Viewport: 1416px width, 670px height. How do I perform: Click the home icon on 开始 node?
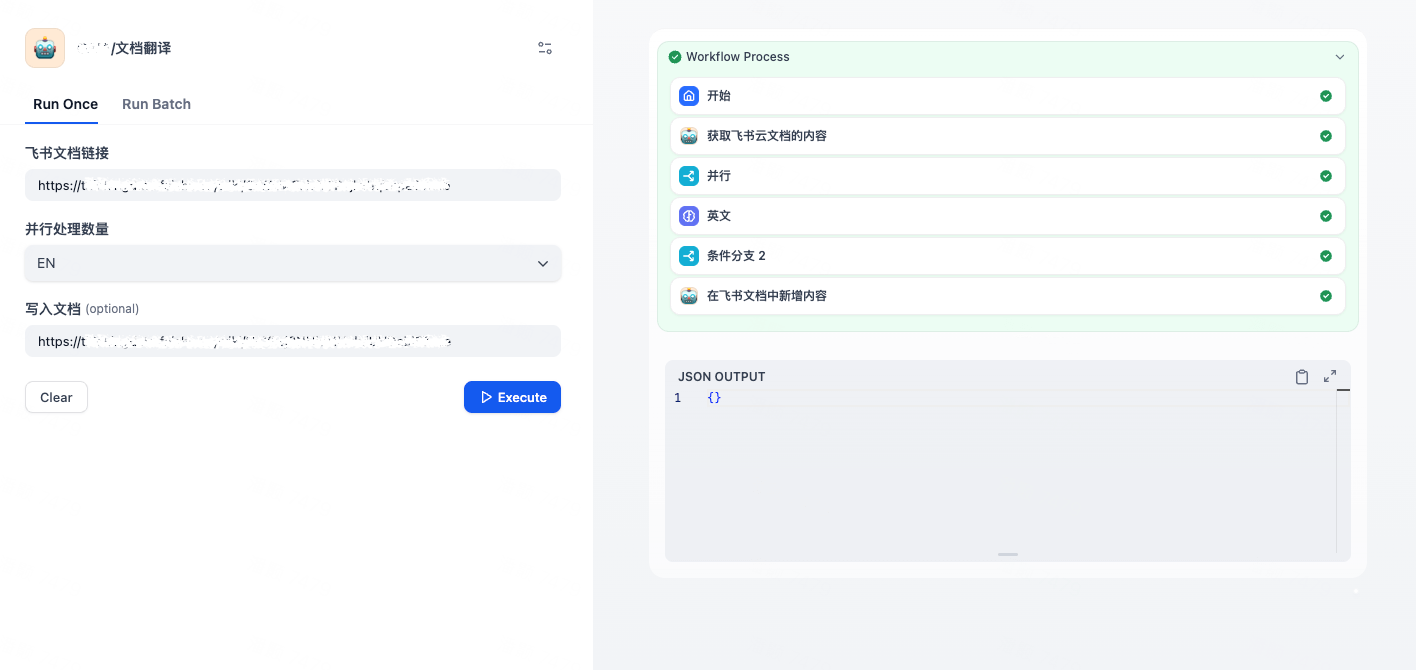pos(688,96)
